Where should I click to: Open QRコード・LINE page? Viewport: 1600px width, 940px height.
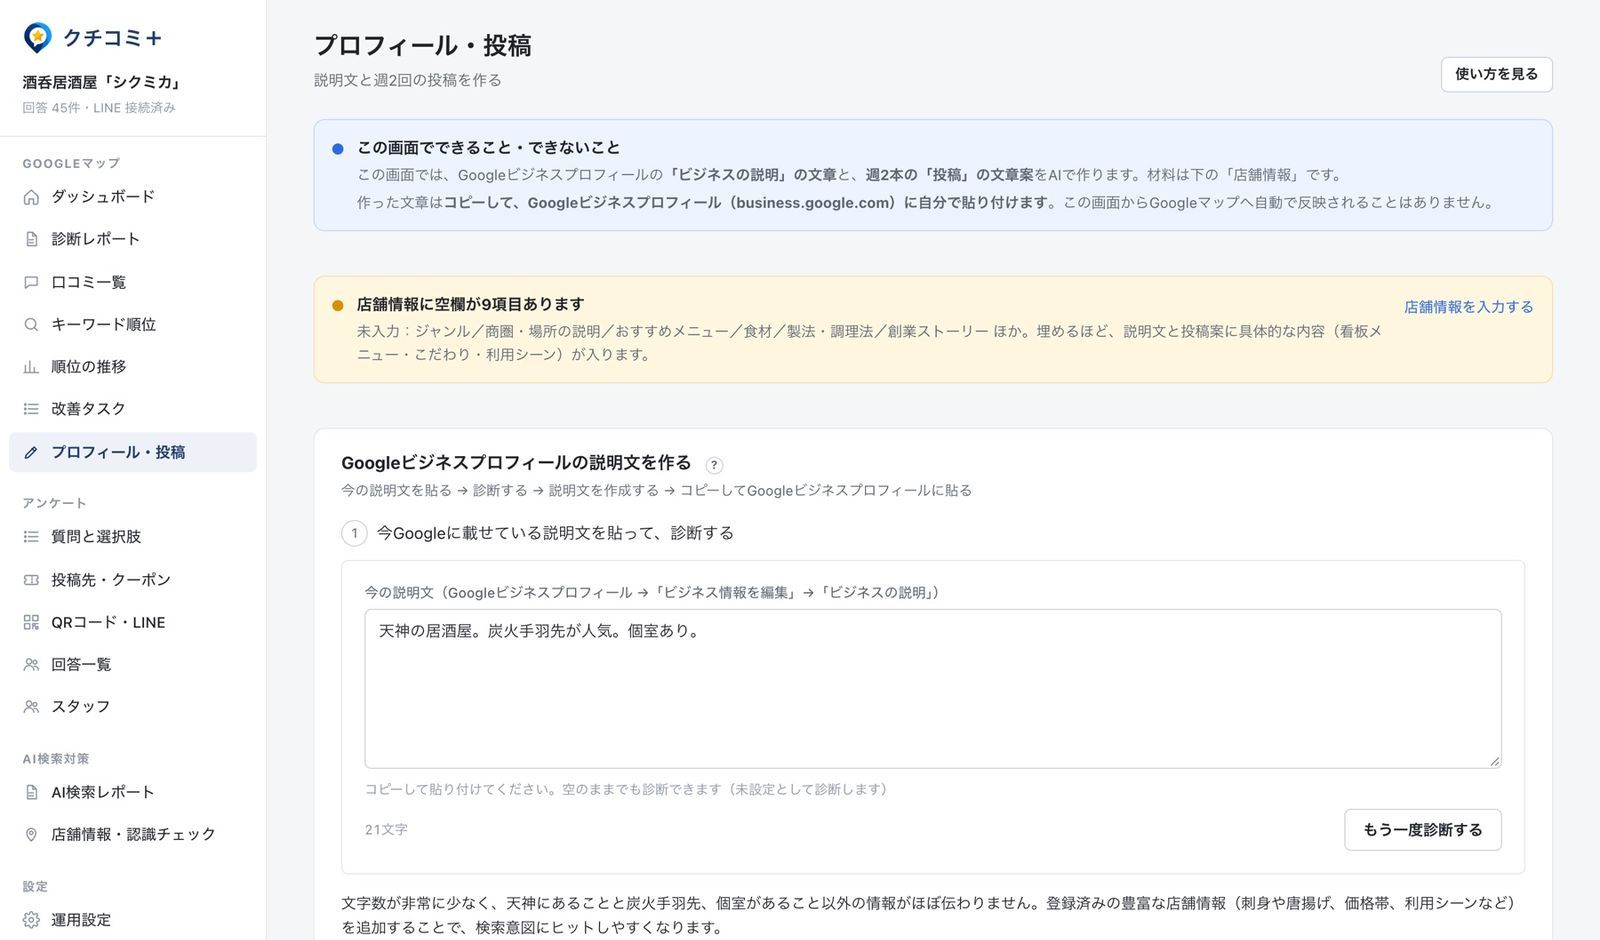133,622
